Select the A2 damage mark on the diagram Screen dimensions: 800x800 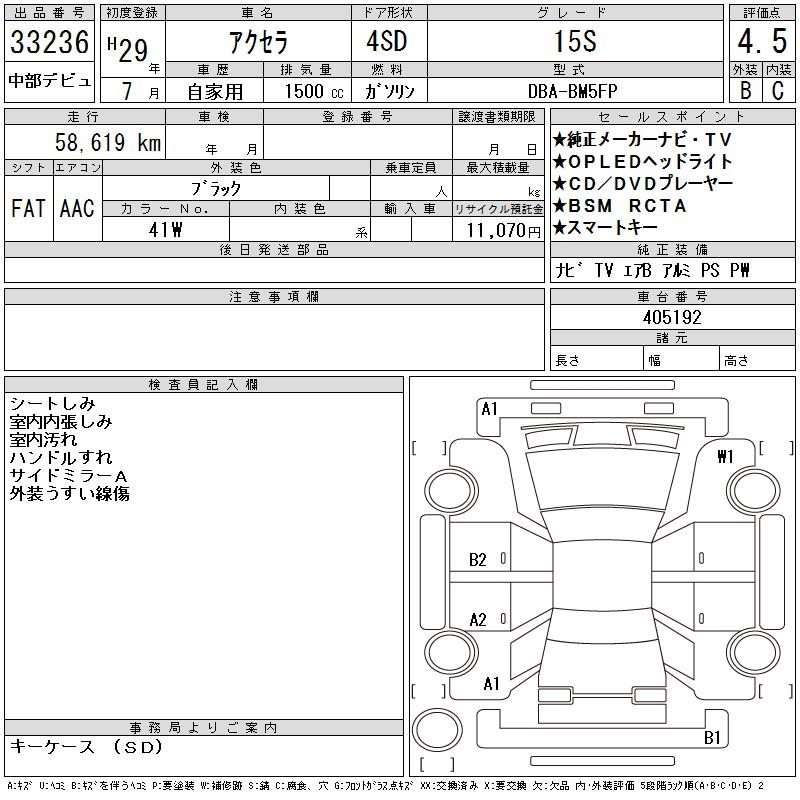tap(478, 620)
